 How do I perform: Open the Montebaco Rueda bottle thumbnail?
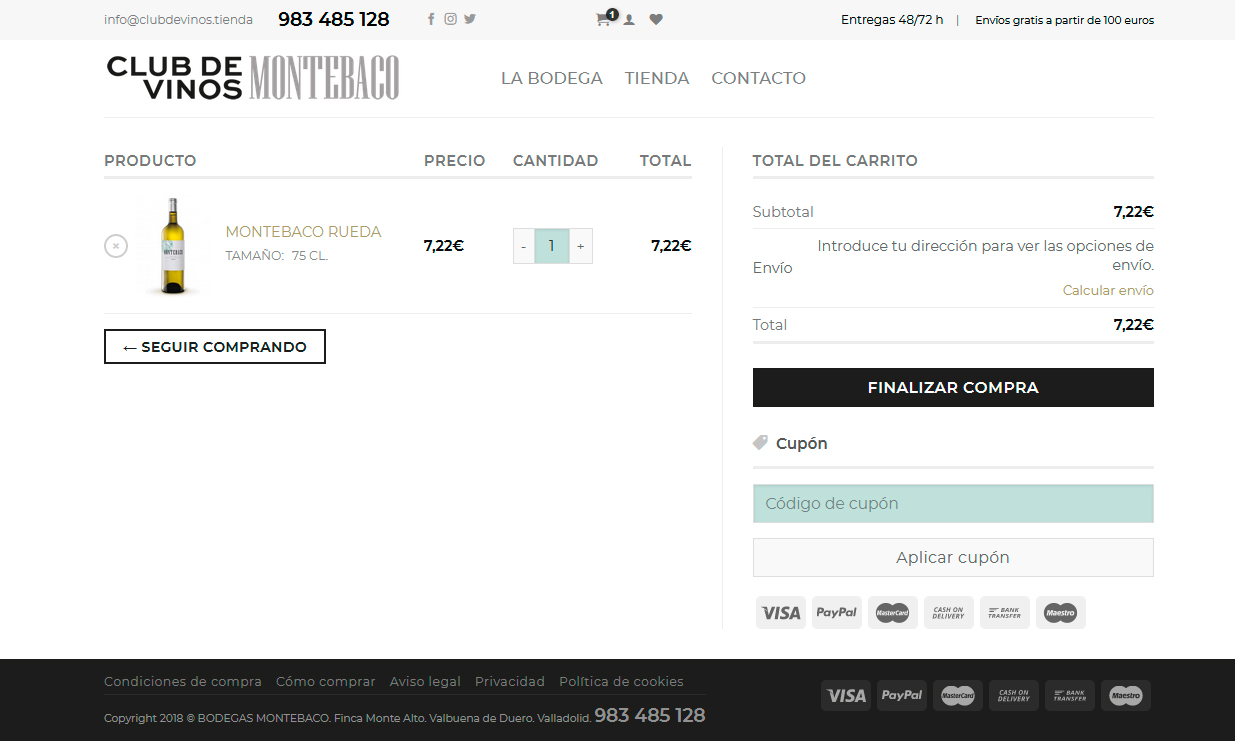(x=173, y=246)
